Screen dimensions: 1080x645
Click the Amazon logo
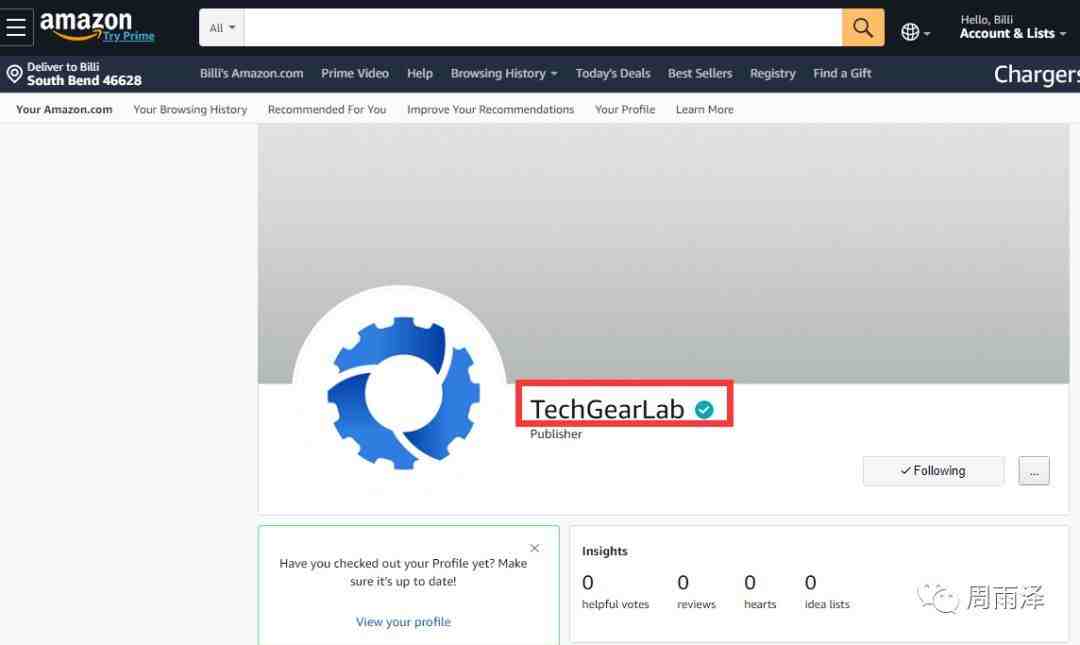pyautogui.click(x=85, y=22)
